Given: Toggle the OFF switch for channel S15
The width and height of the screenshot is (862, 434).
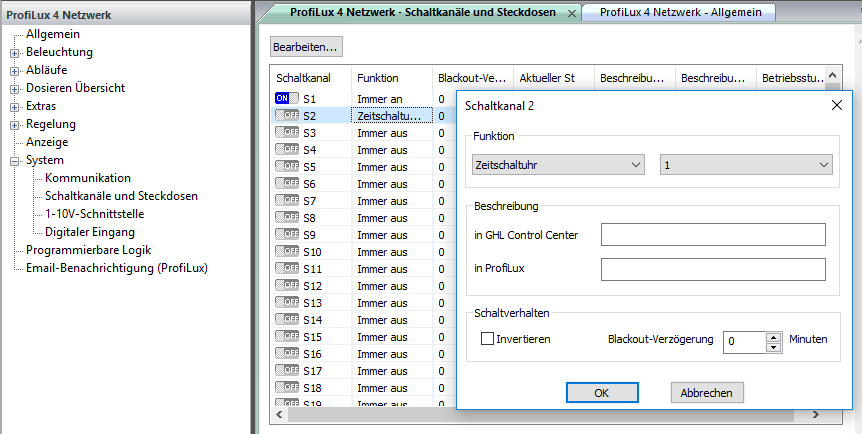Looking at the screenshot, I should [287, 337].
